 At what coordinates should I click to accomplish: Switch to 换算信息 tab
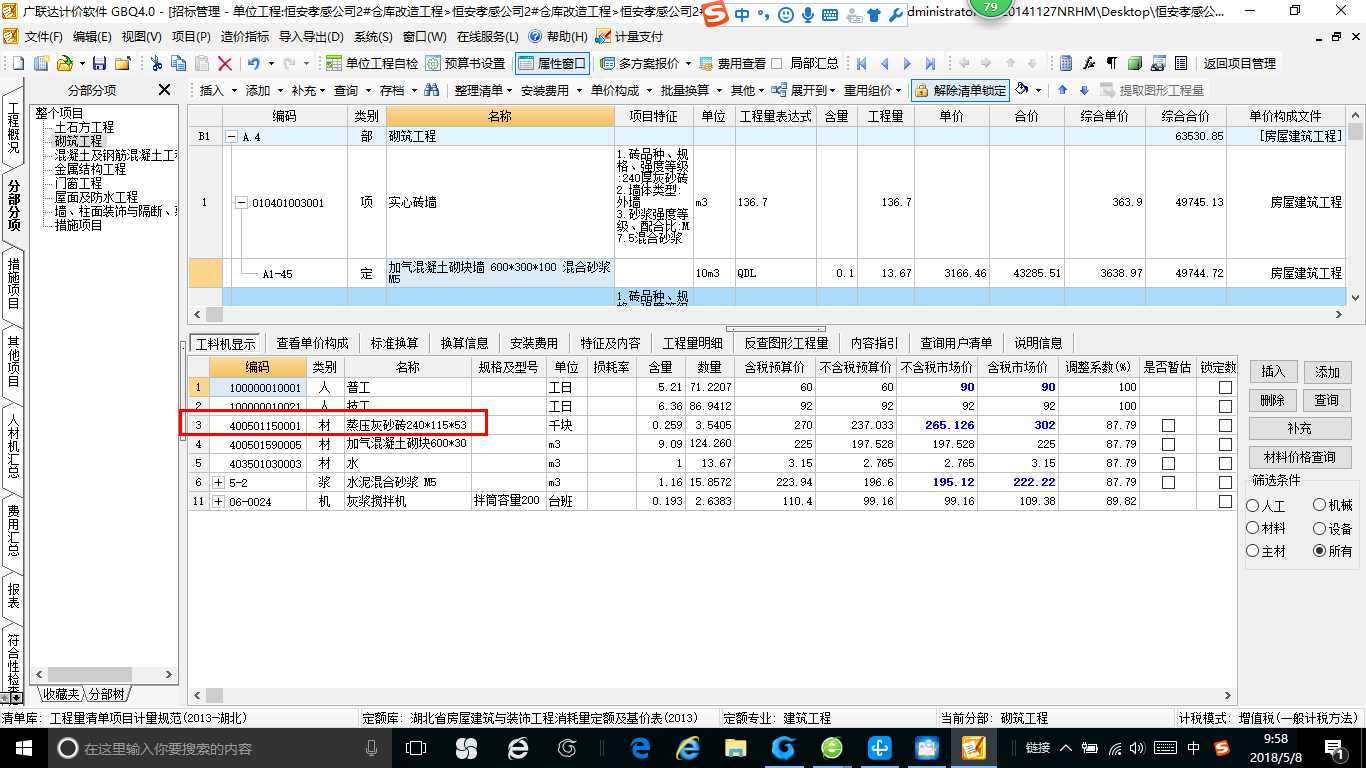click(465, 343)
